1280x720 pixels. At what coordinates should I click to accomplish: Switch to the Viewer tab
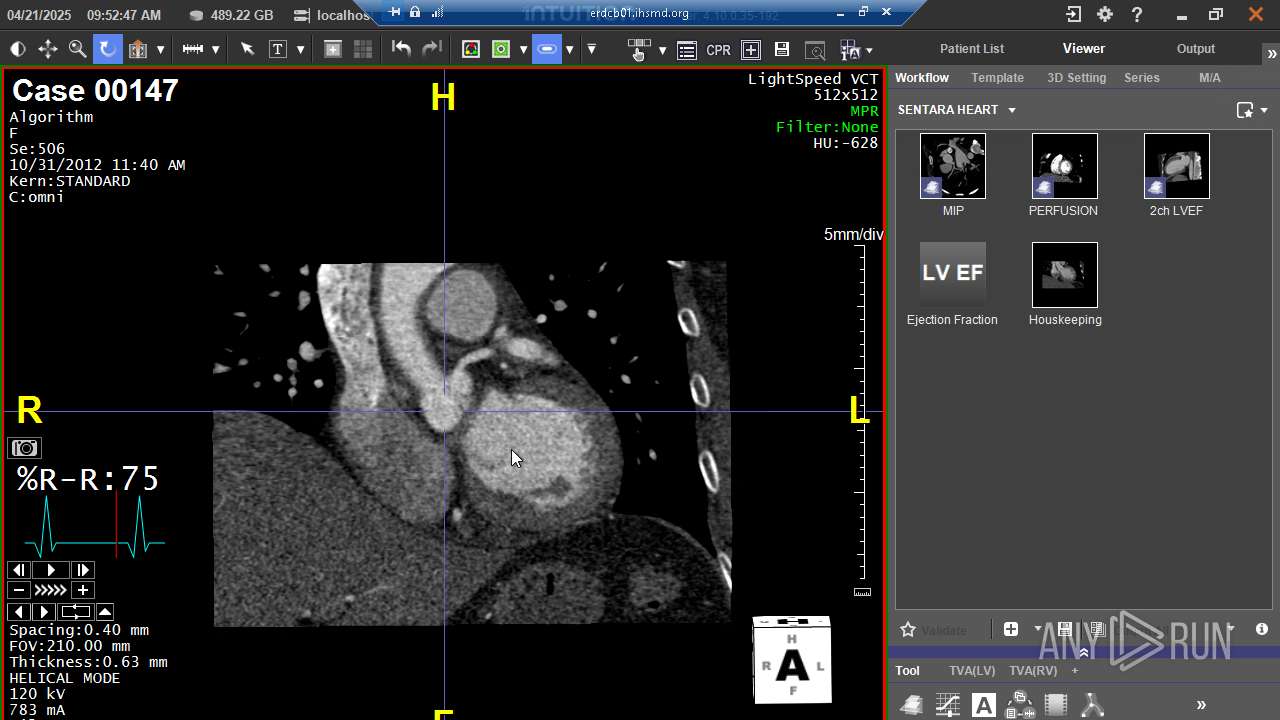click(x=1084, y=48)
